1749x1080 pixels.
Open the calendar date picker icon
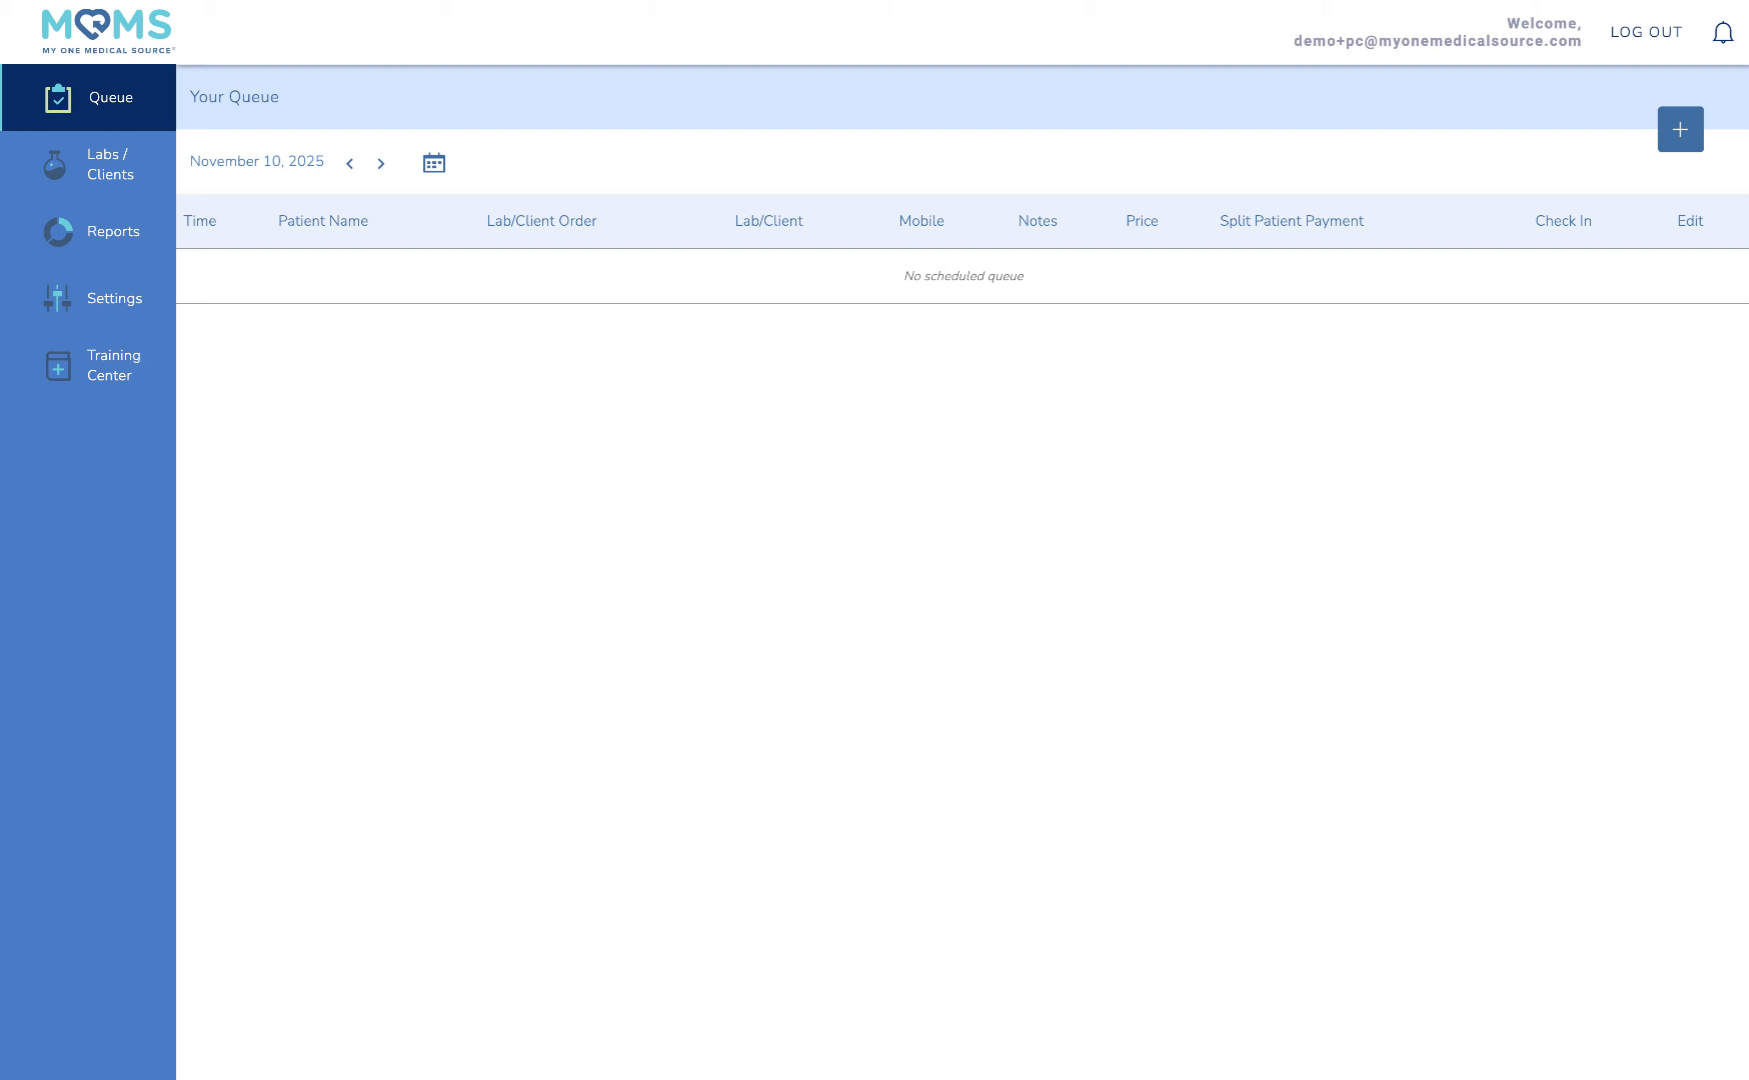click(x=434, y=163)
